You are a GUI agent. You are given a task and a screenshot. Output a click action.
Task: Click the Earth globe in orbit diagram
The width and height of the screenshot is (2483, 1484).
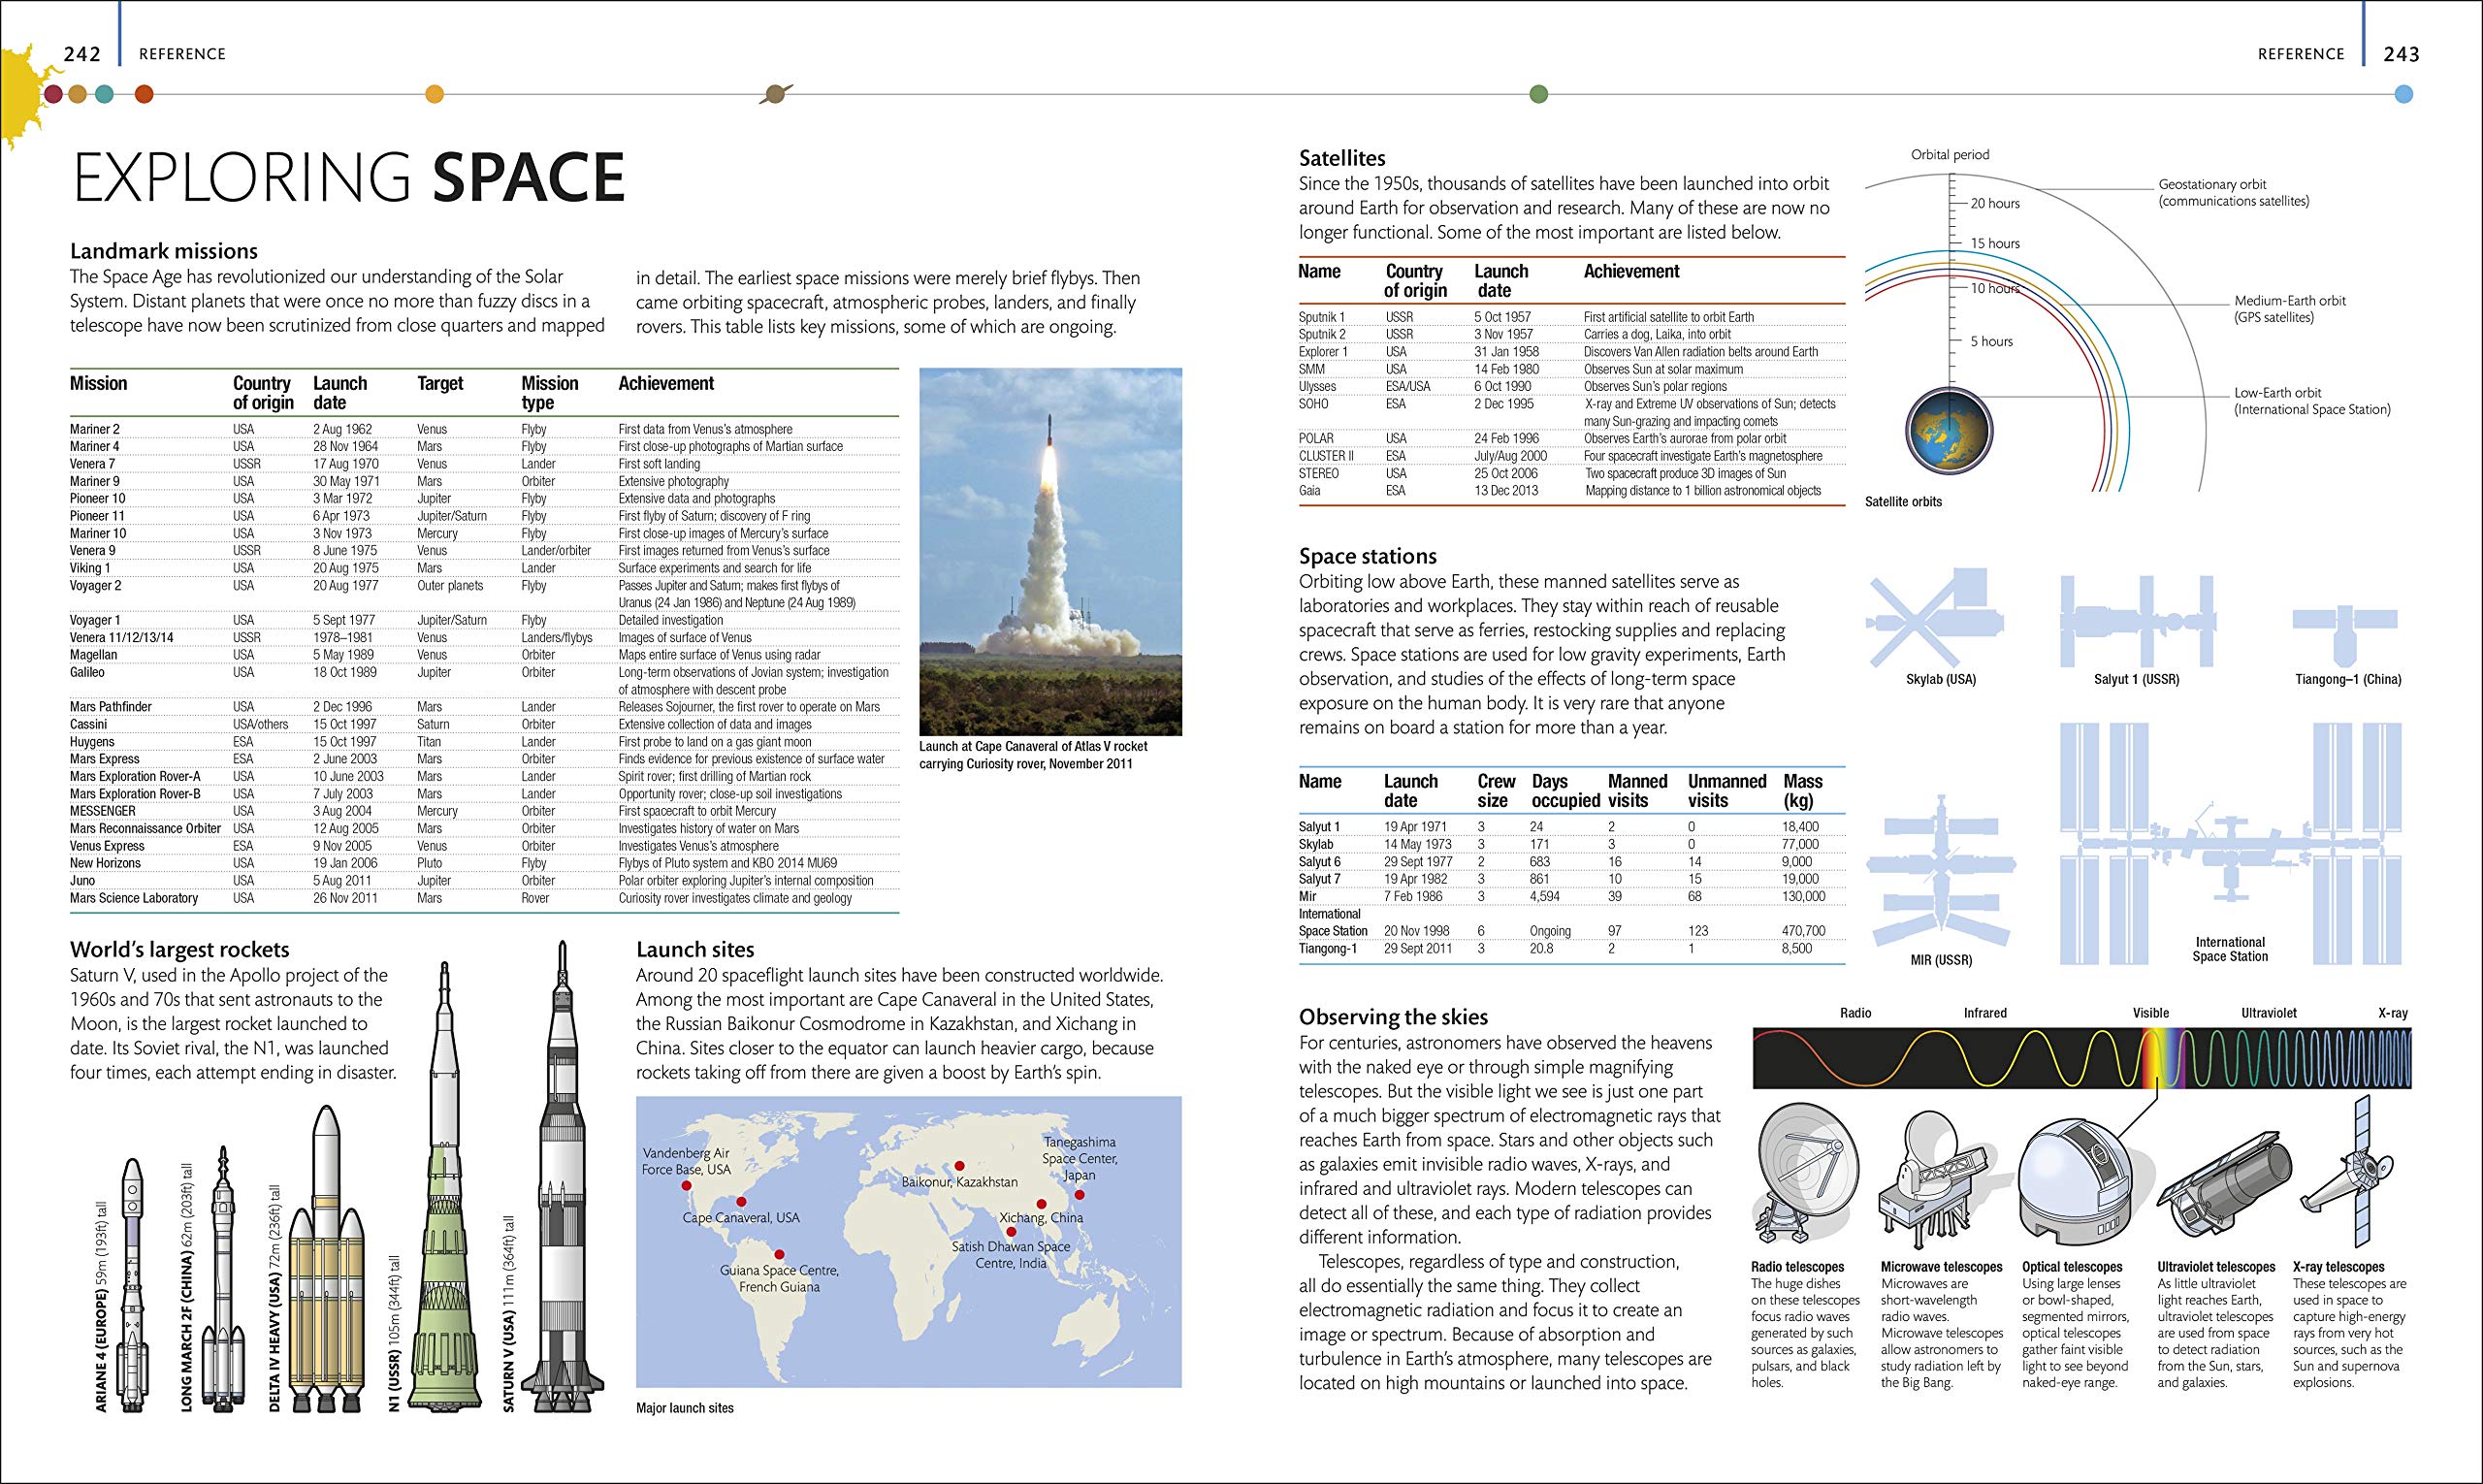[x=1950, y=432]
